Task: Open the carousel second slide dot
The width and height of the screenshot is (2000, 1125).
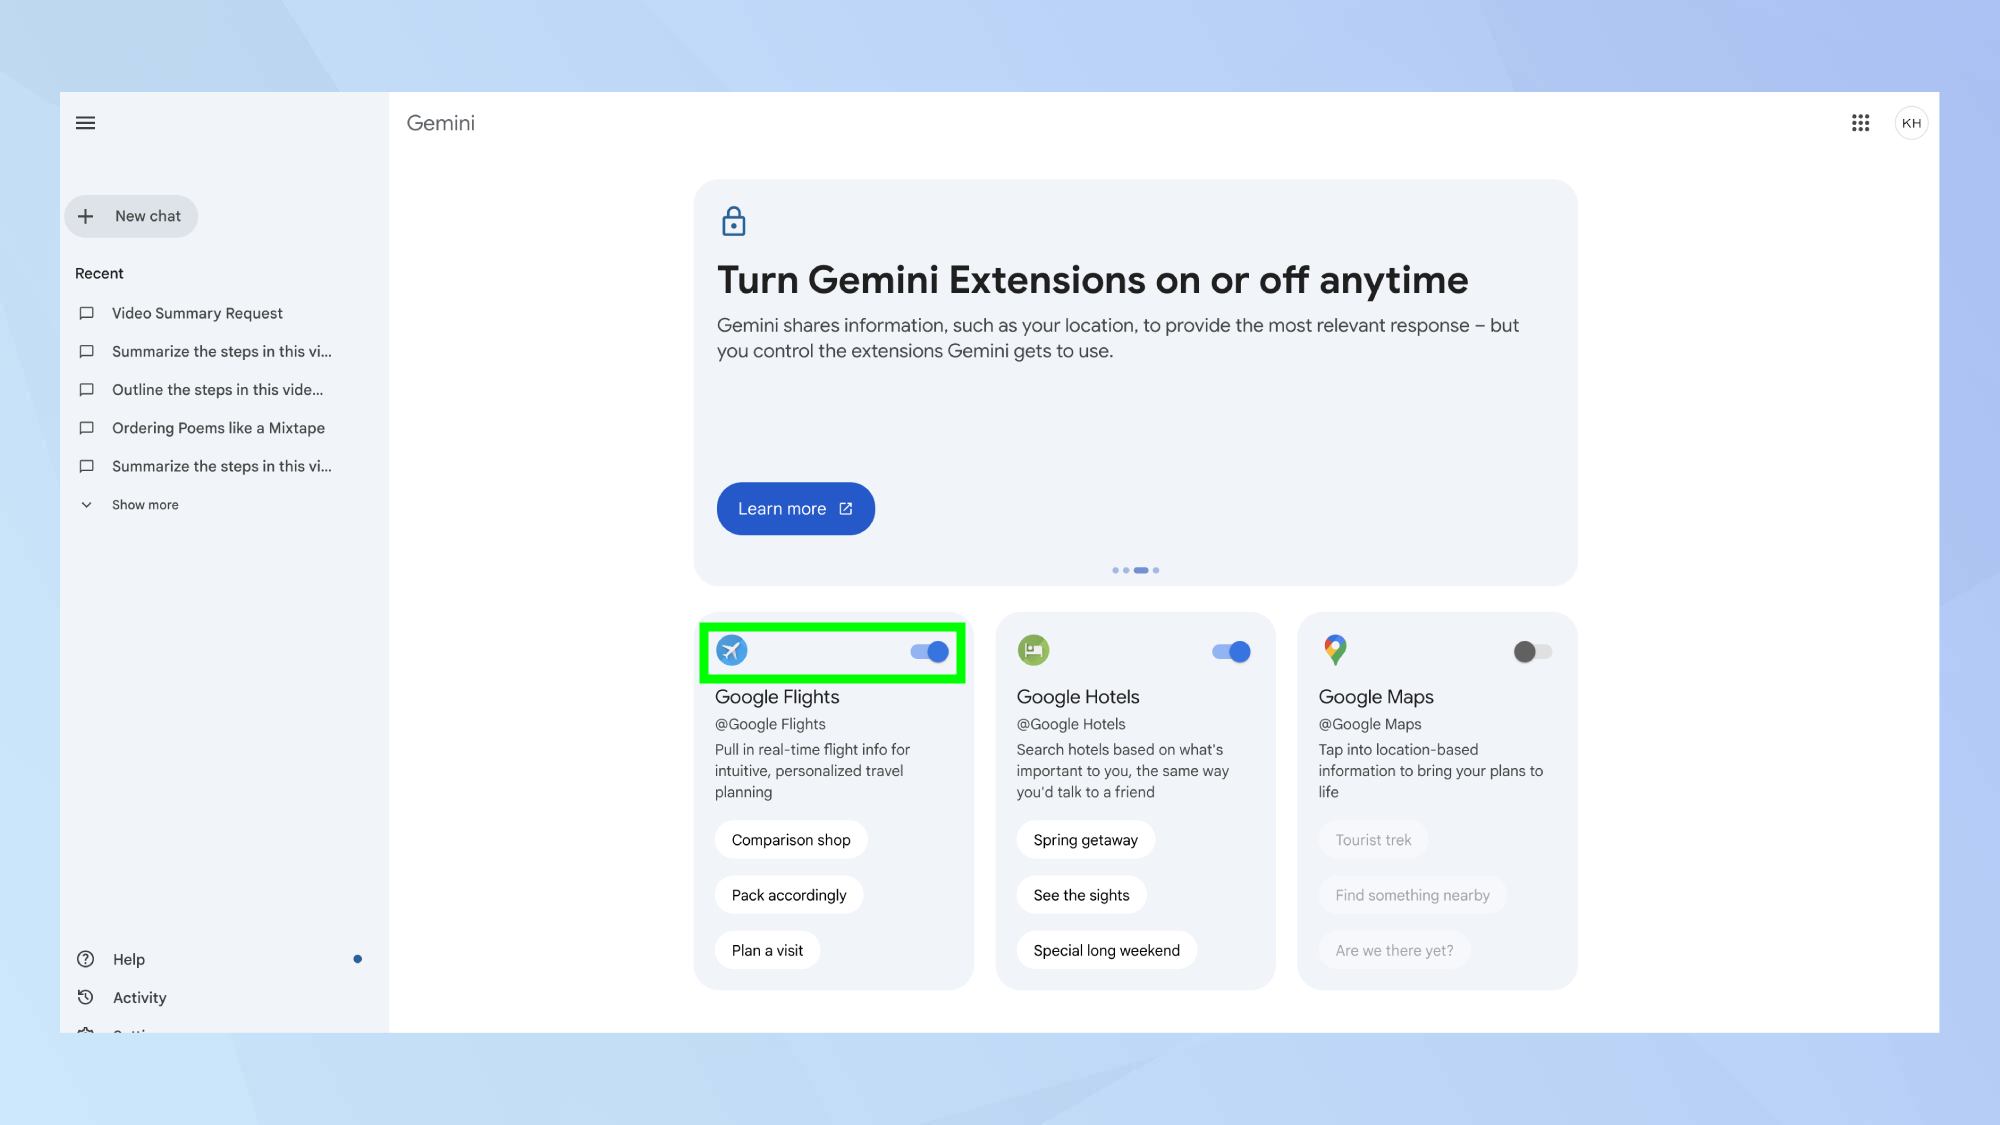Action: (x=1126, y=571)
